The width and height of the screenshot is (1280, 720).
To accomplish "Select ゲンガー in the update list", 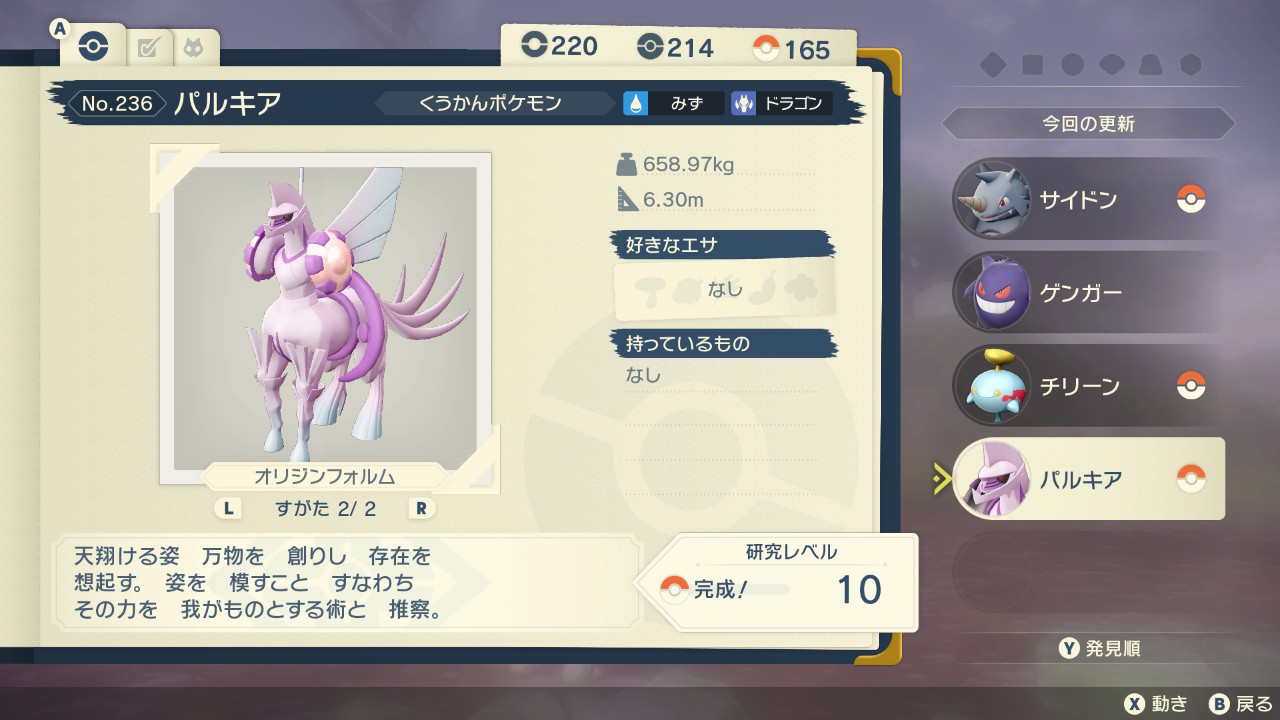I will click(x=1088, y=292).
